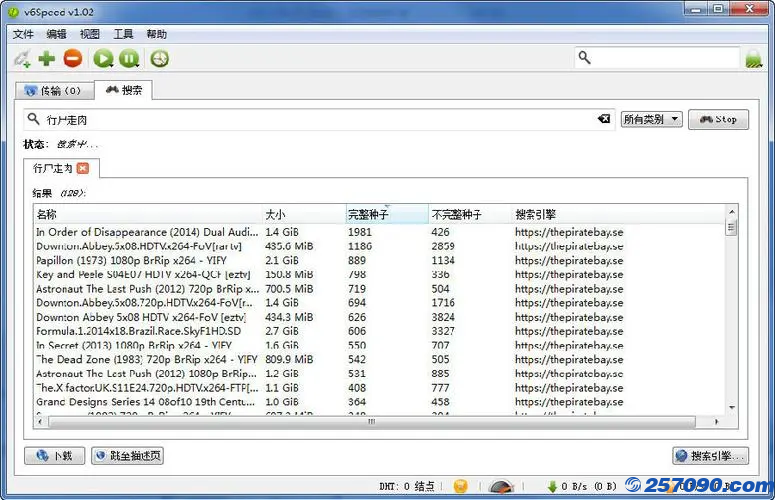
Task: Sort by the 搜索引擎 column header
Action: coord(618,214)
